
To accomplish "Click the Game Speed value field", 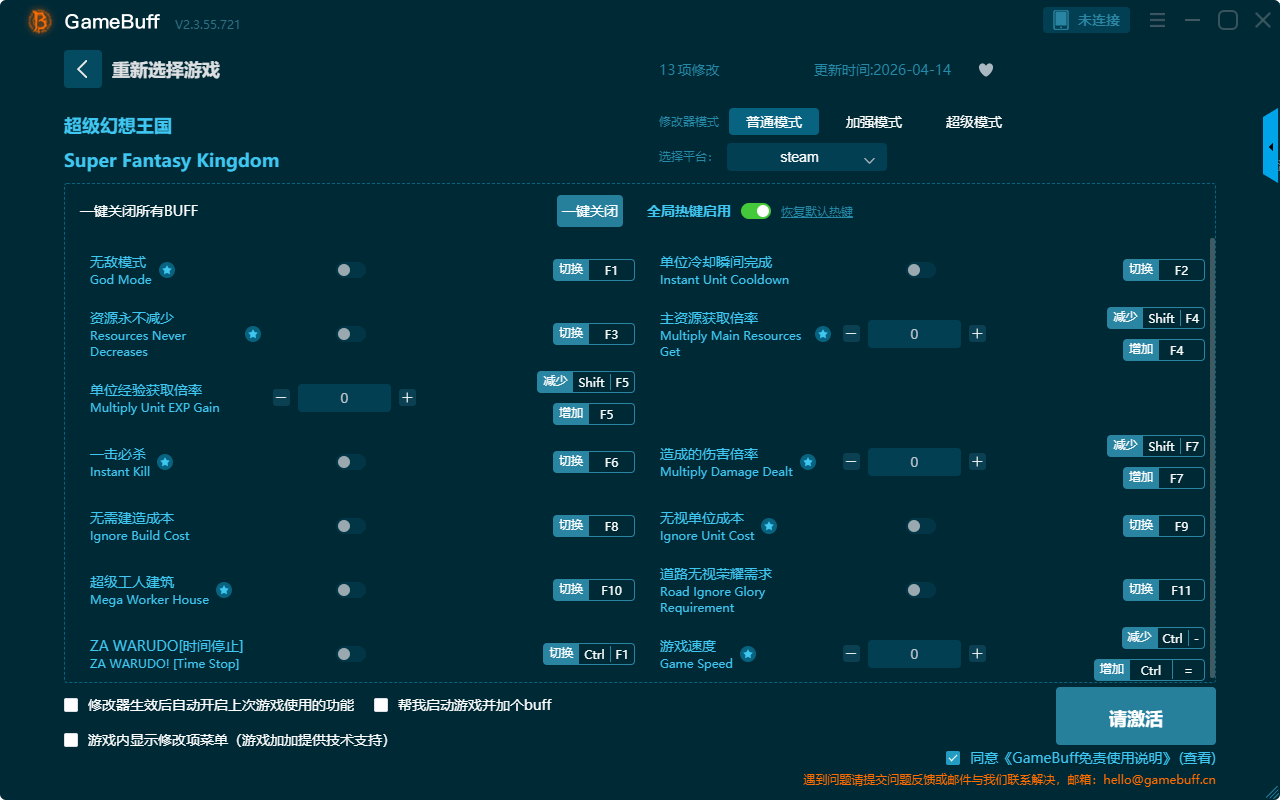I will [x=914, y=654].
